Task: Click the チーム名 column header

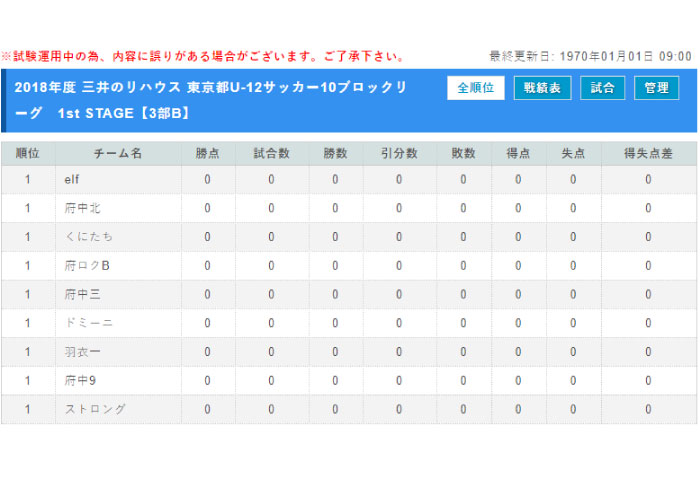Action: (118, 153)
